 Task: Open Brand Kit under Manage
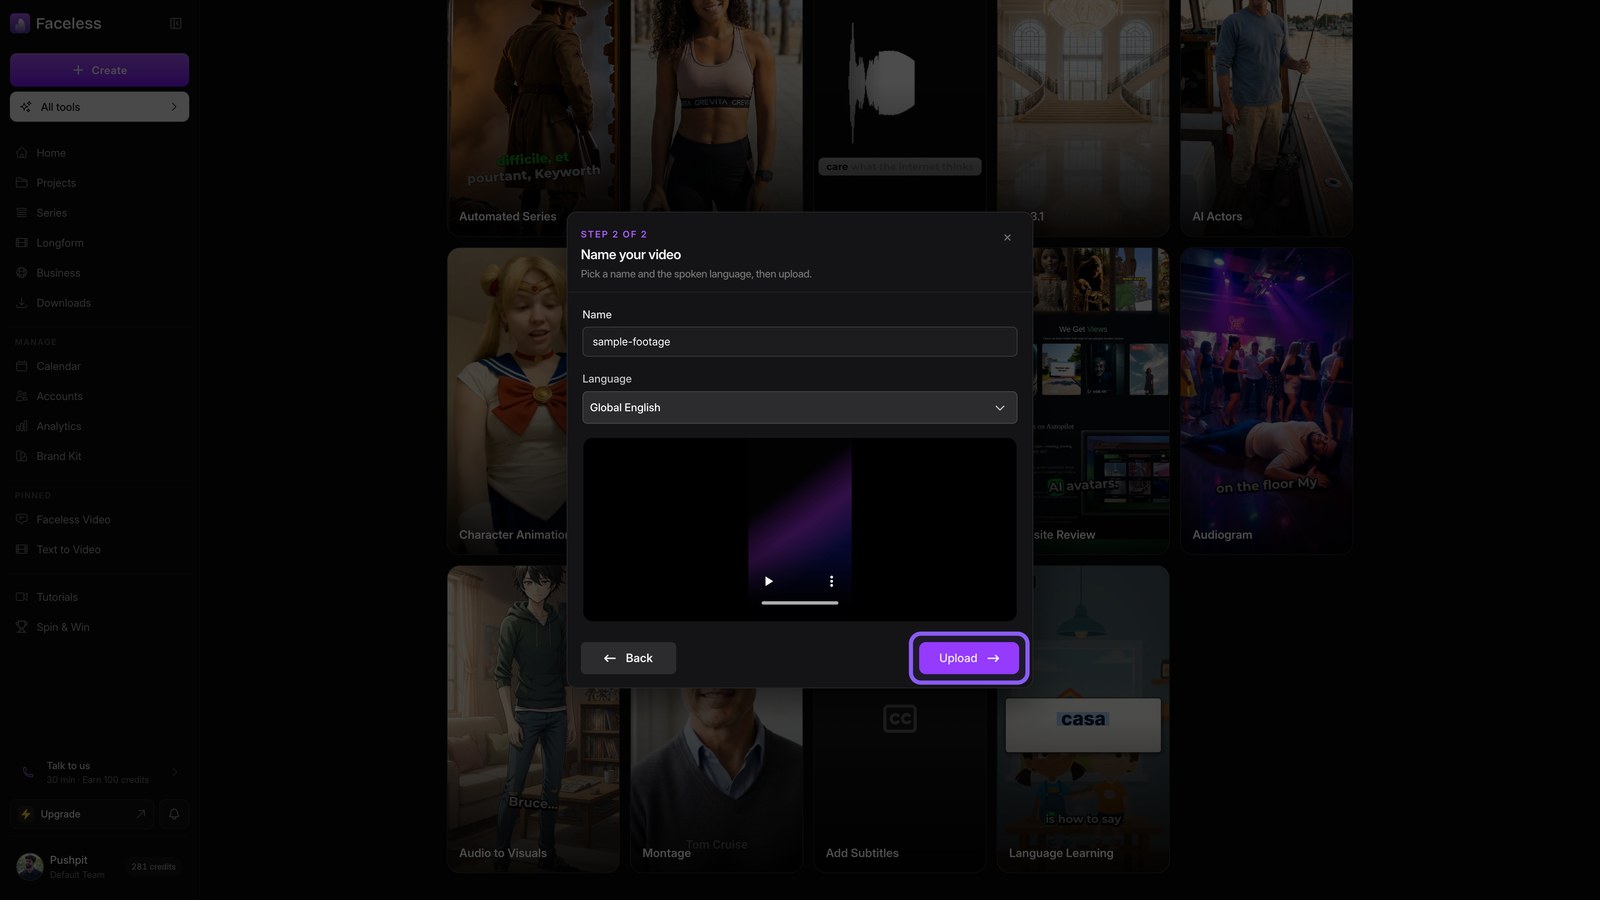tap(99, 456)
